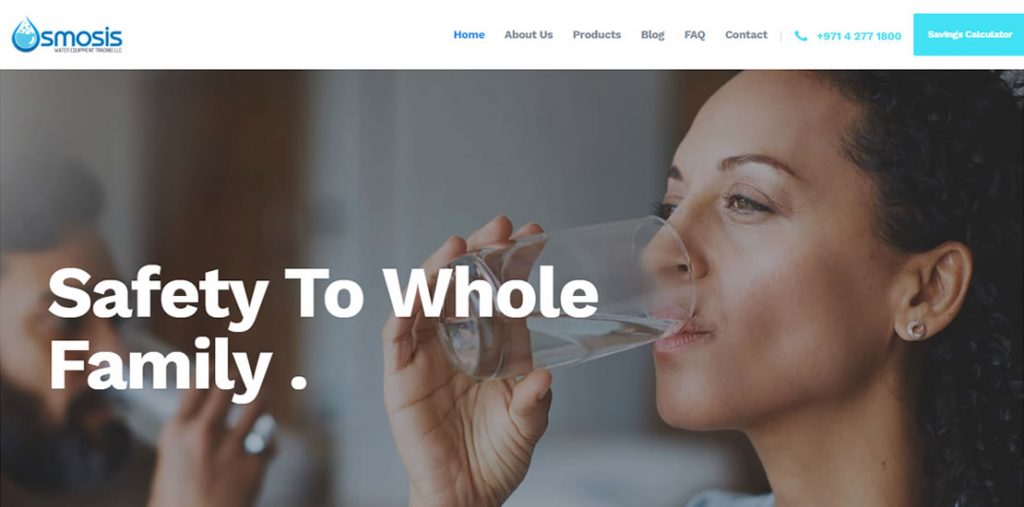
Task: Click the woman's stud earring
Action: [x=916, y=329]
